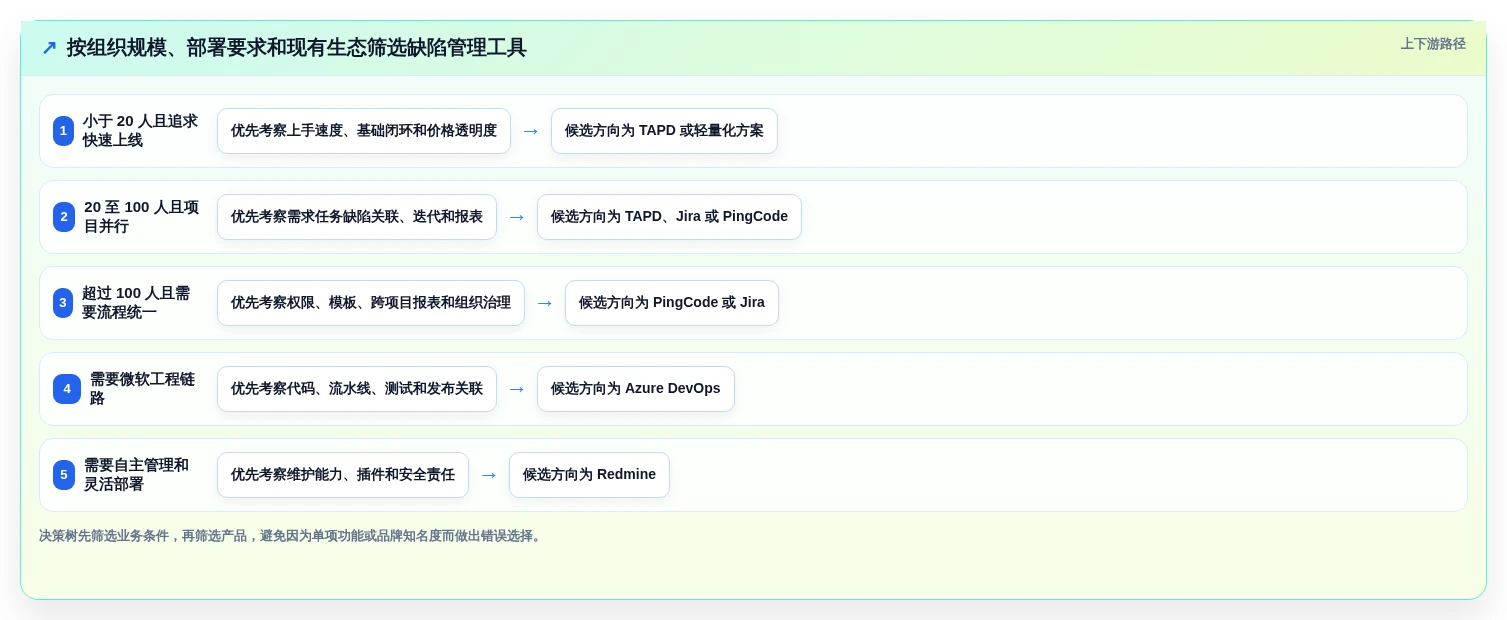Click the 上下游路径 label
The image size is (1507, 620).
pyautogui.click(x=1433, y=44)
